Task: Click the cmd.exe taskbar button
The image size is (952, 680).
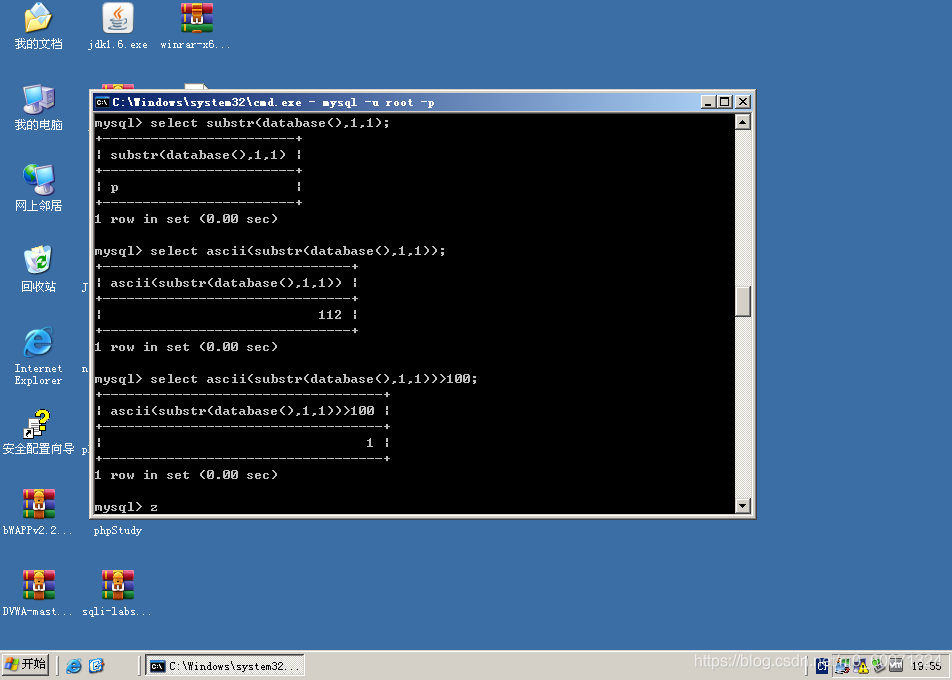Action: 225,665
